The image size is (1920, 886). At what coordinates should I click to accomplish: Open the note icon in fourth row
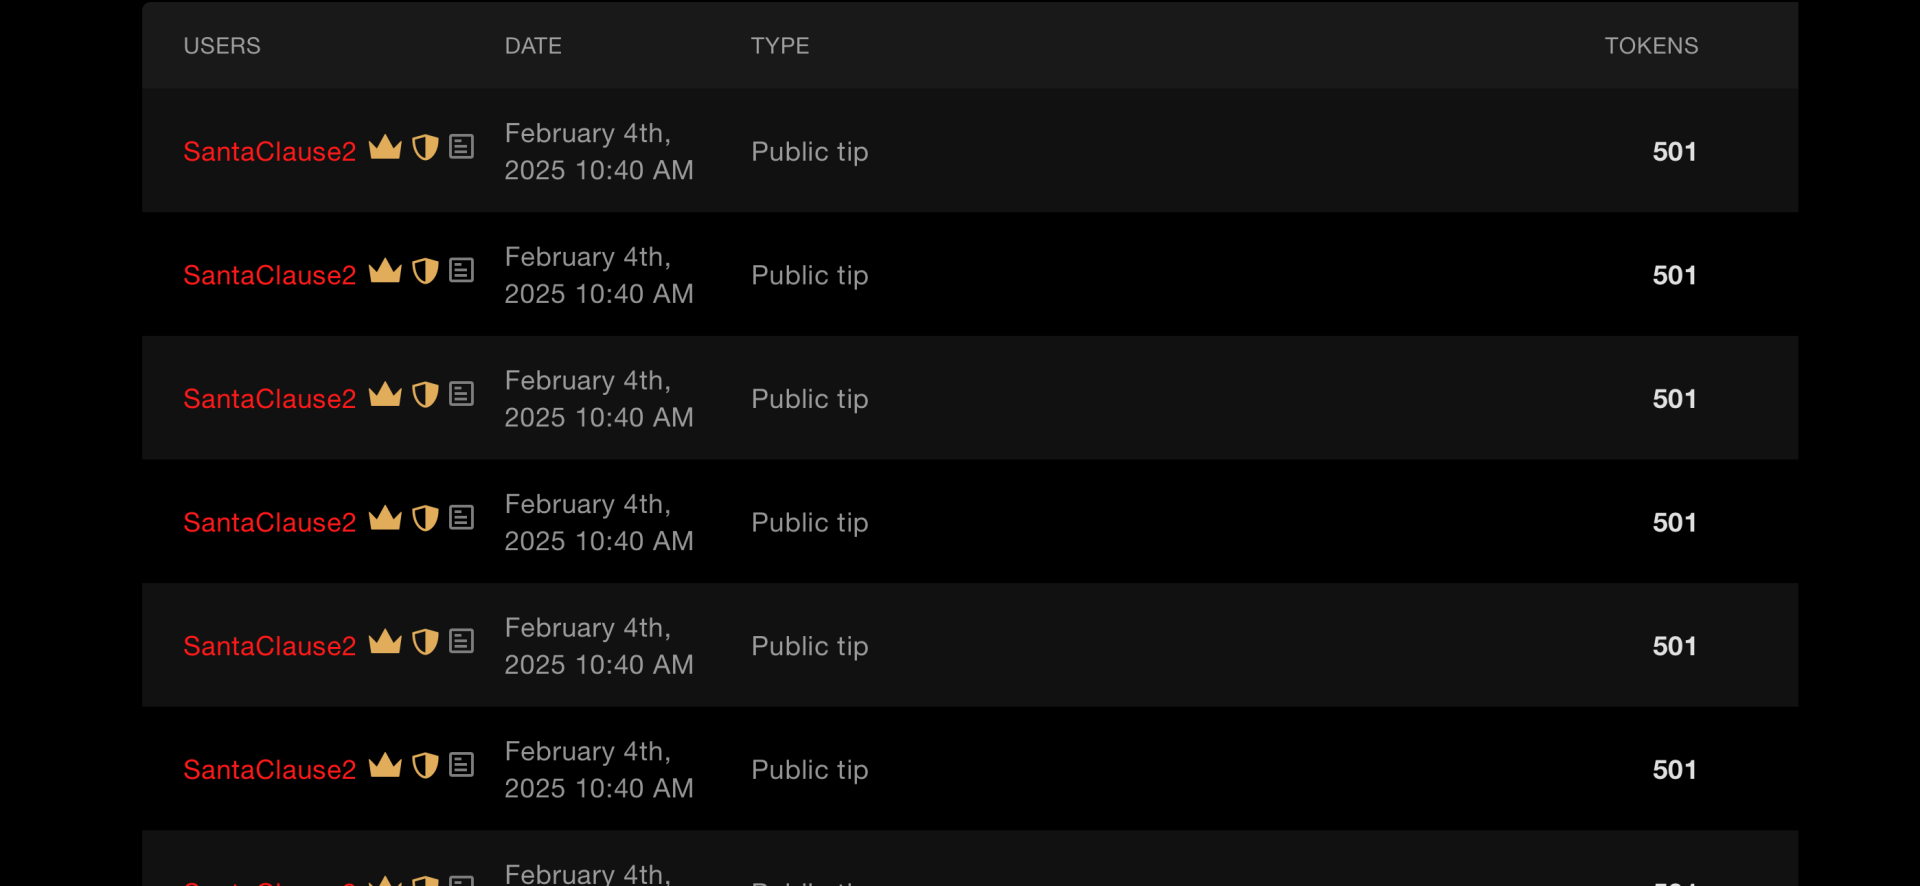coord(461,518)
